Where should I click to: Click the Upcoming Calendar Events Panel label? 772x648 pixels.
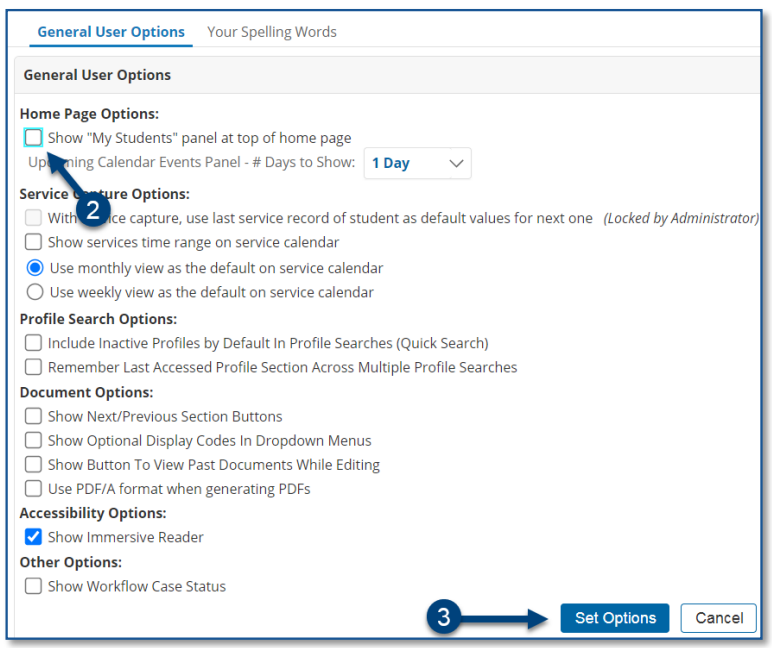(x=192, y=162)
